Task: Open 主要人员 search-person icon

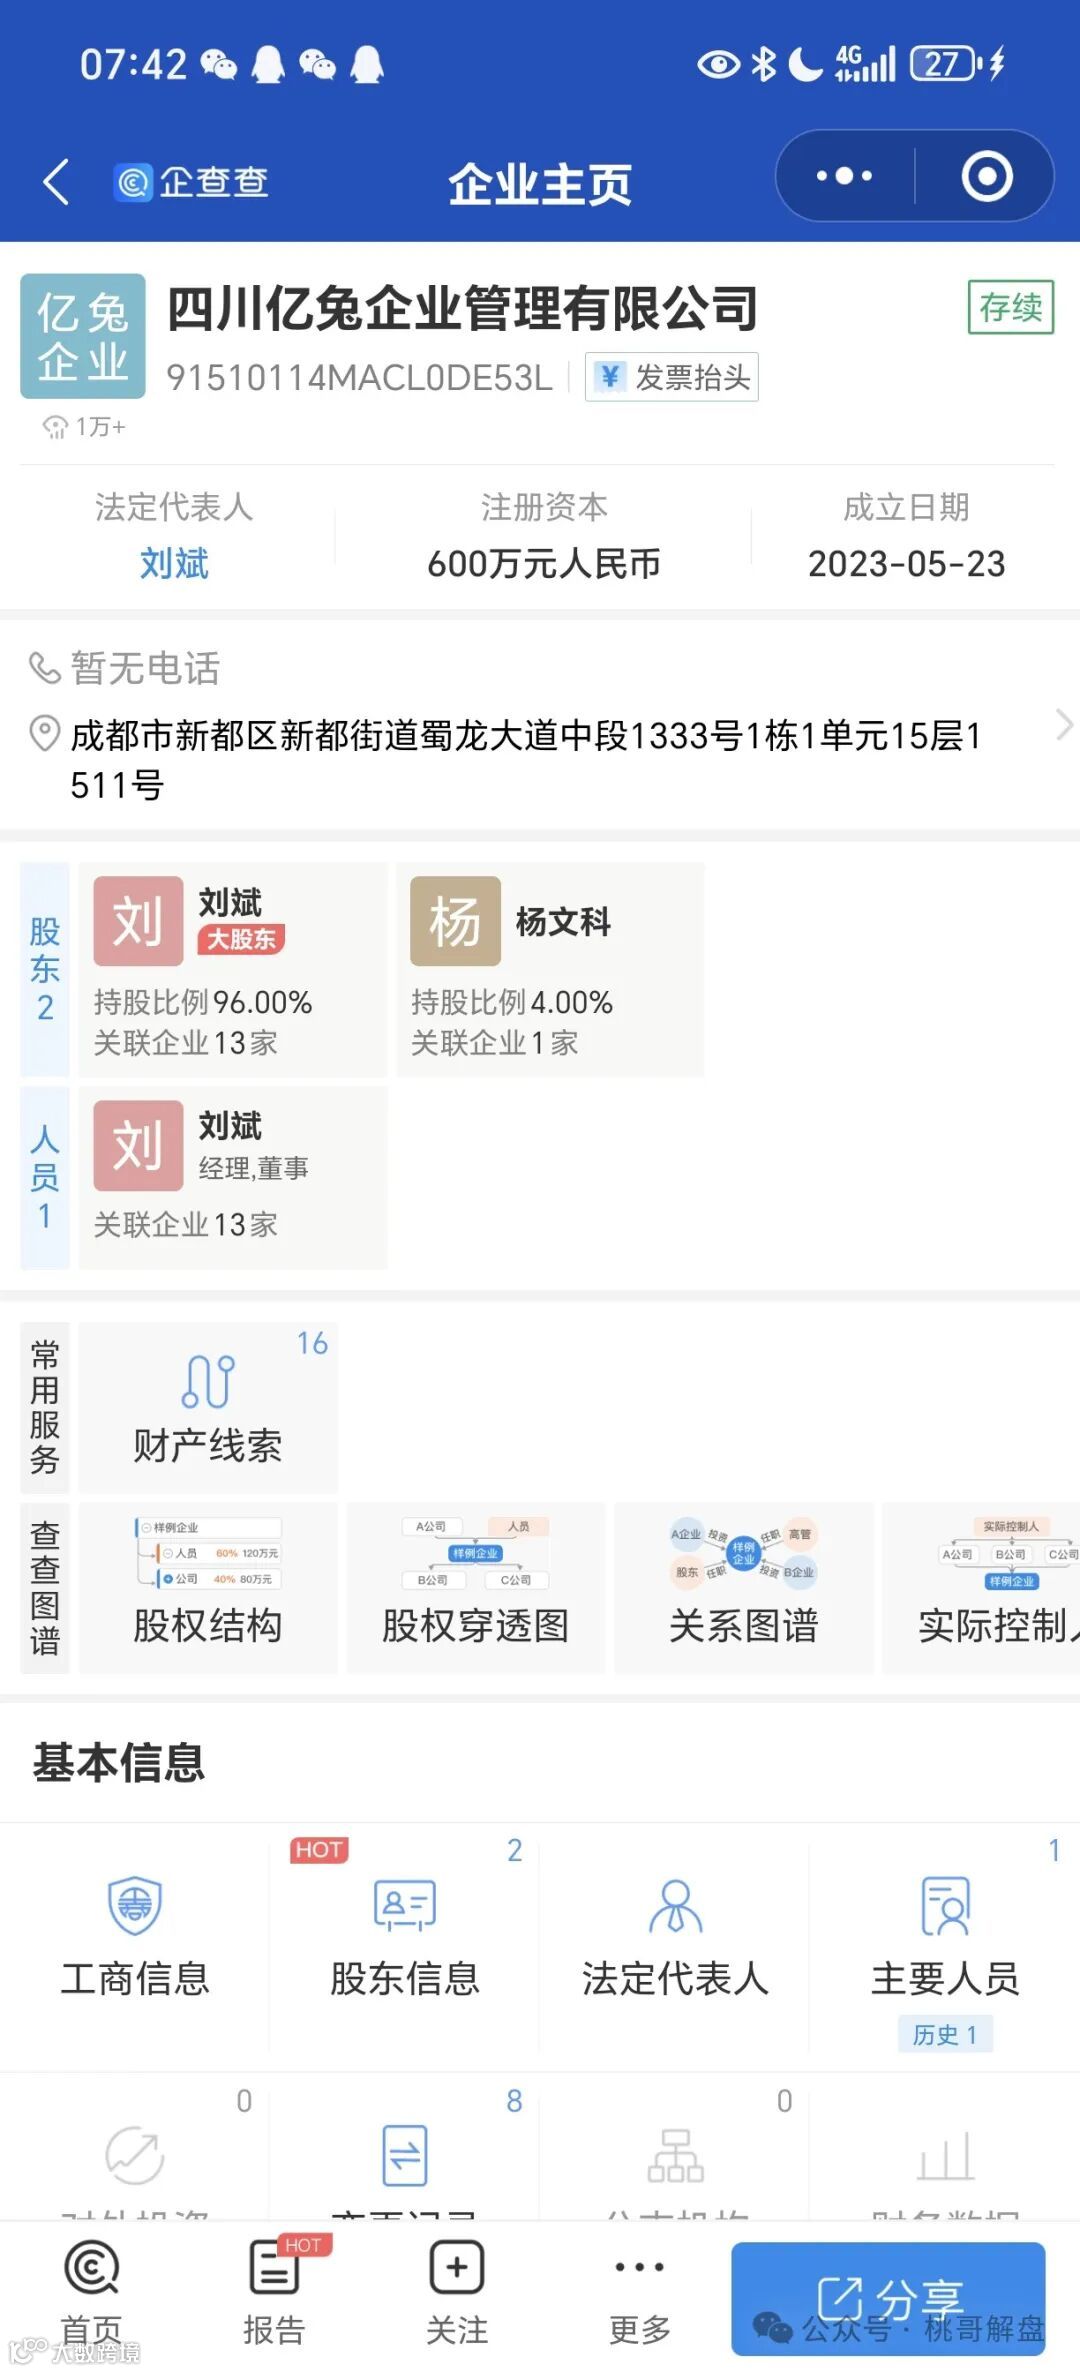Action: 945,1905
